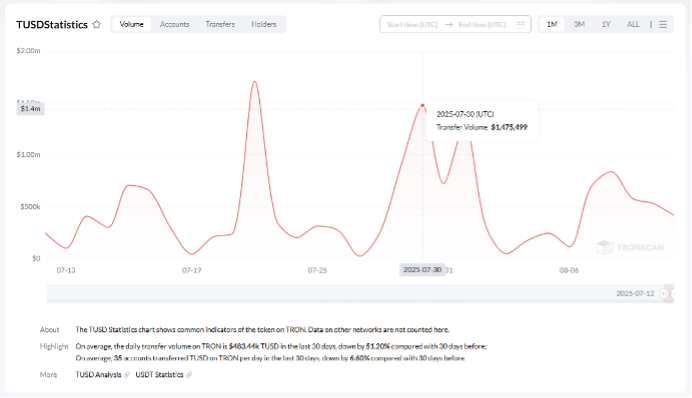Click the timeline zoom slider bar
The width and height of the screenshot is (692, 398).
pyautogui.click(x=360, y=293)
